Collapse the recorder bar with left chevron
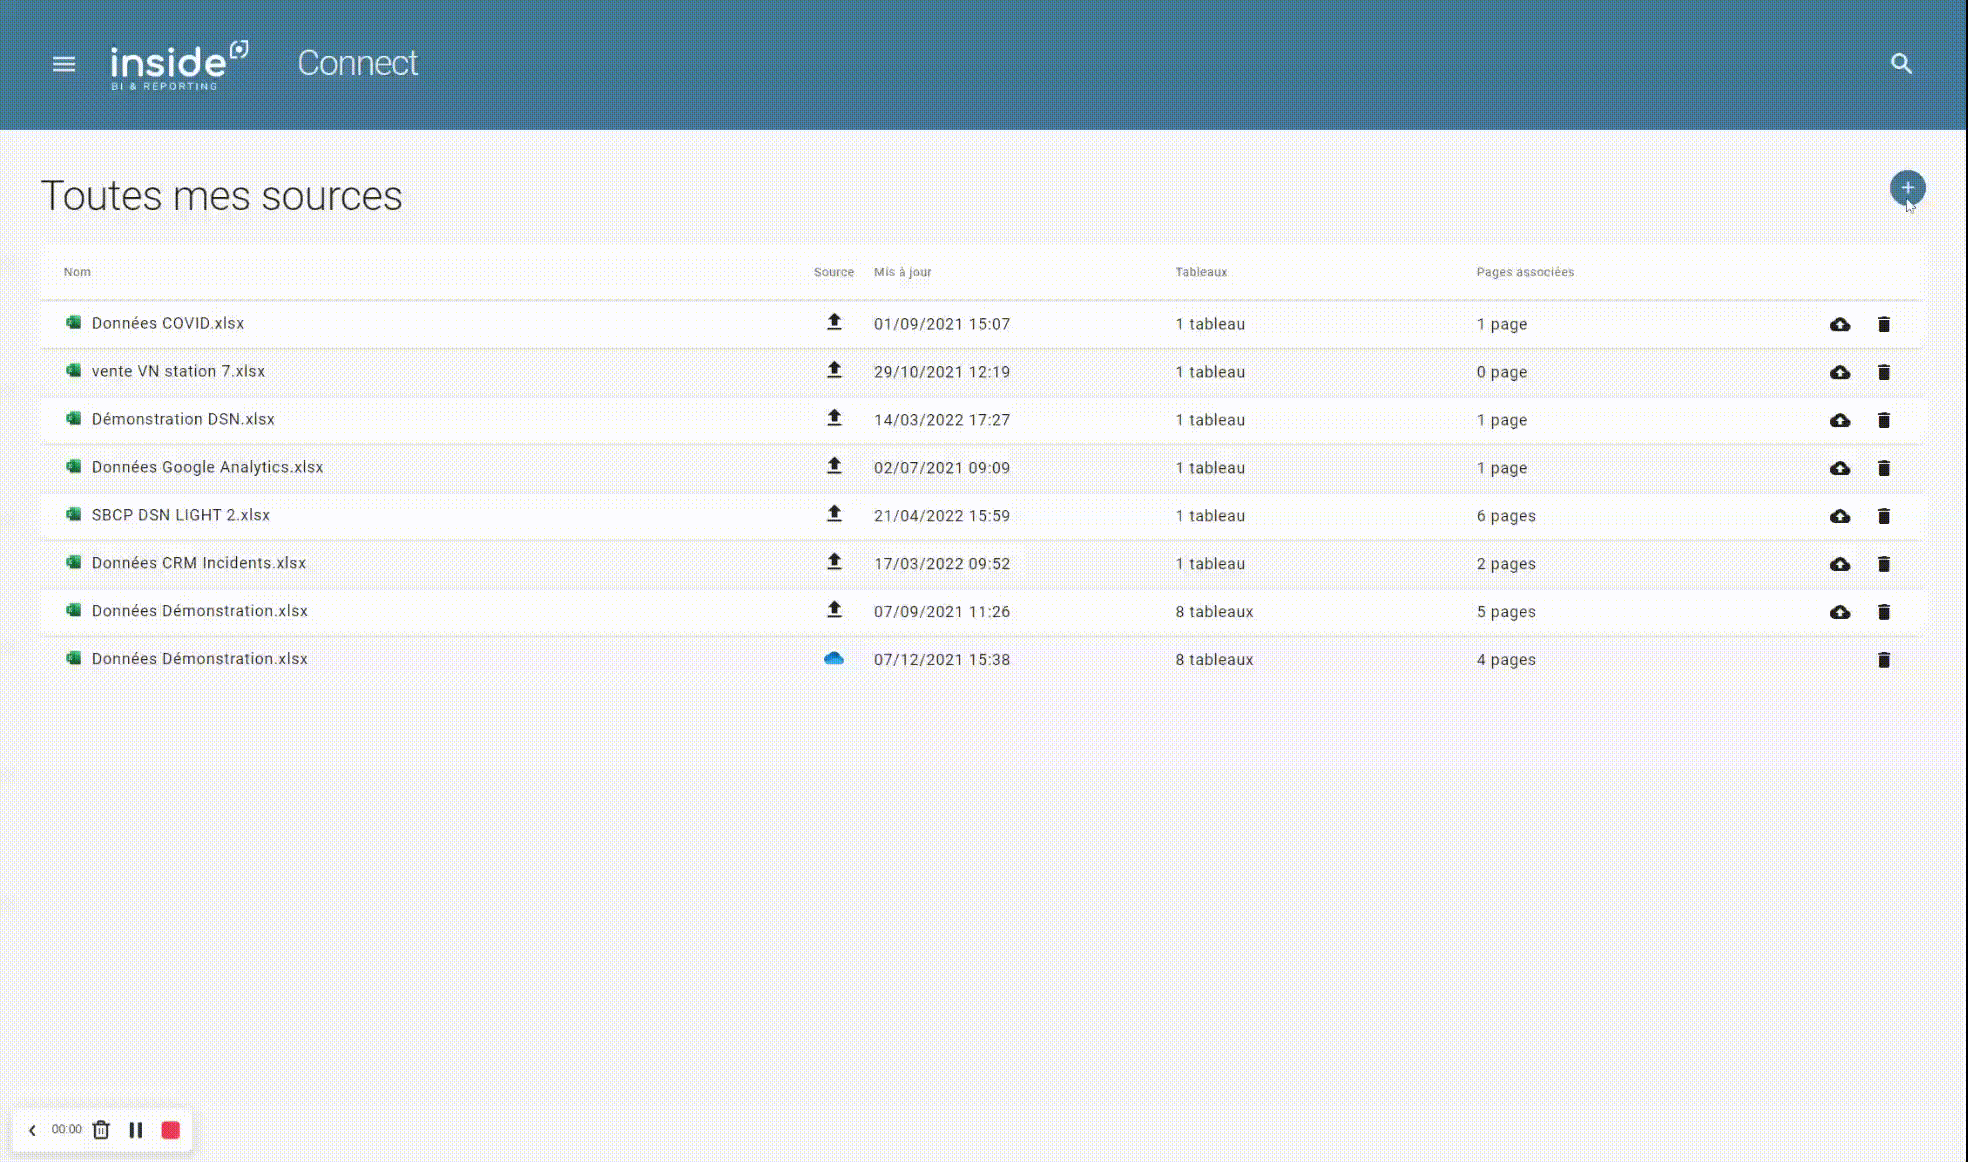This screenshot has height=1162, width=1968. [32, 1130]
